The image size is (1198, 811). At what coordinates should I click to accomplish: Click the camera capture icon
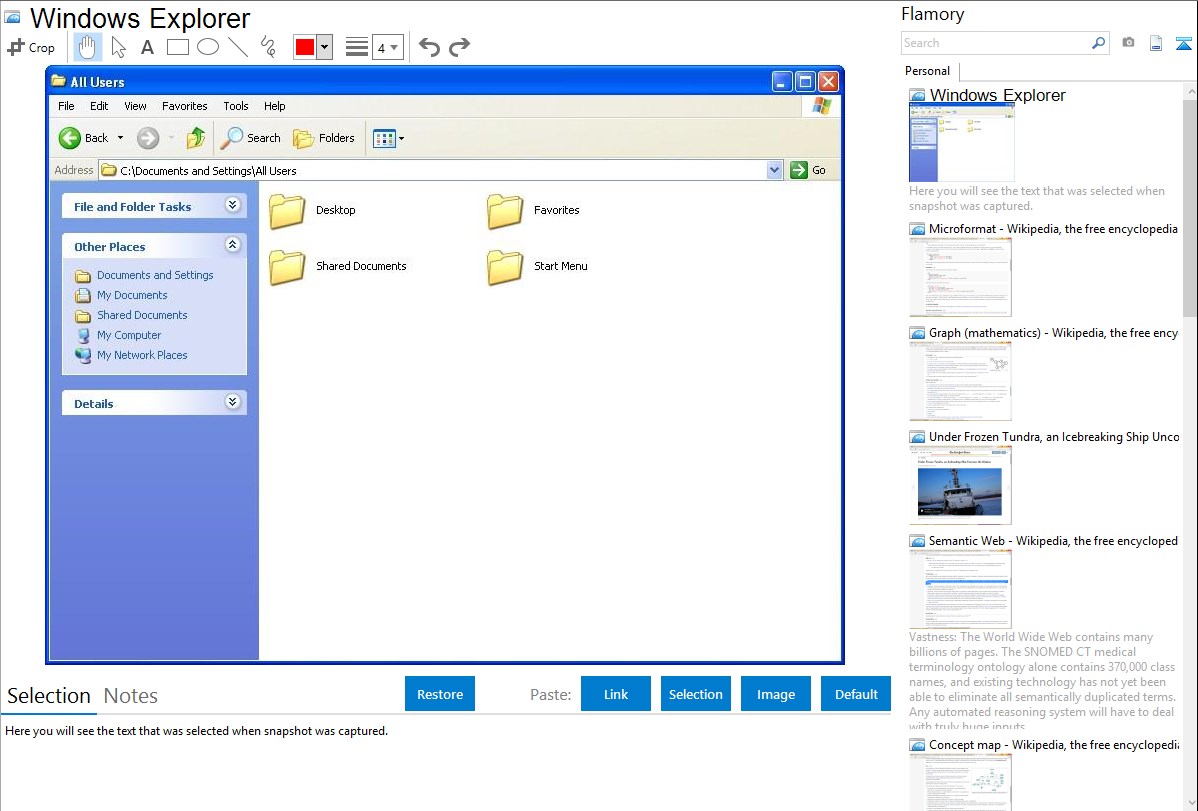pyautogui.click(x=1128, y=43)
